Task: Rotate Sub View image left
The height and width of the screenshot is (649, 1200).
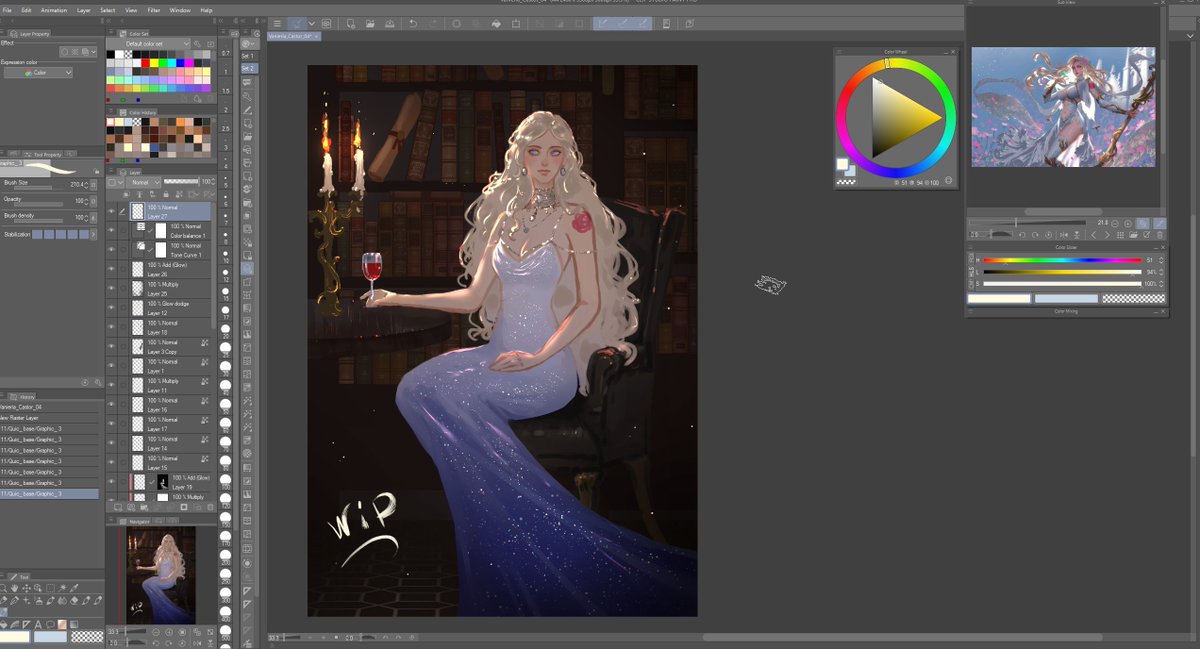Action: pos(1022,235)
